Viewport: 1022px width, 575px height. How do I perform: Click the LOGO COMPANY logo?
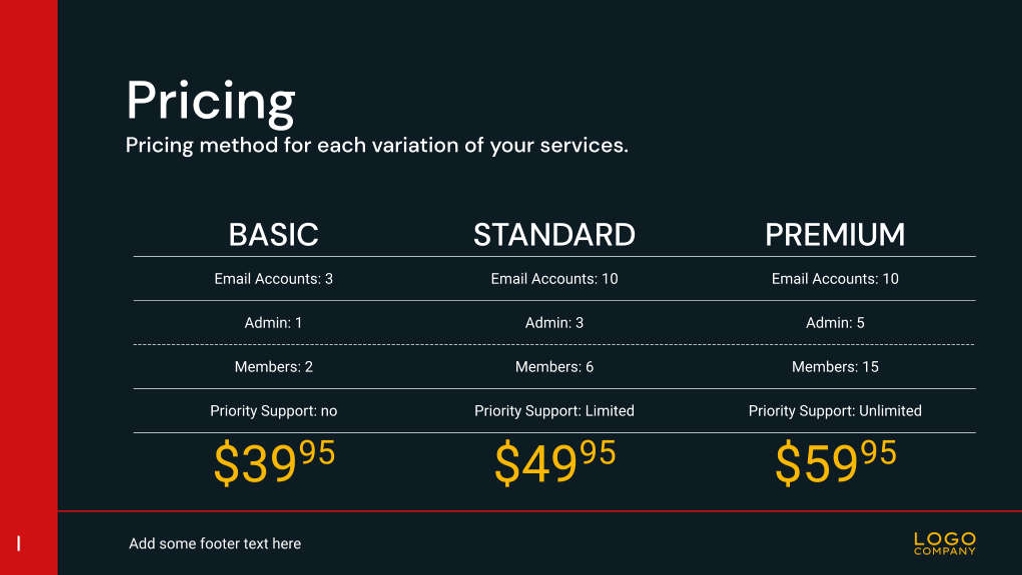click(944, 543)
